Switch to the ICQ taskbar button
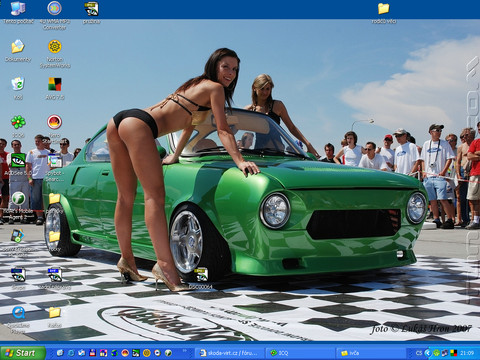 [300, 353]
